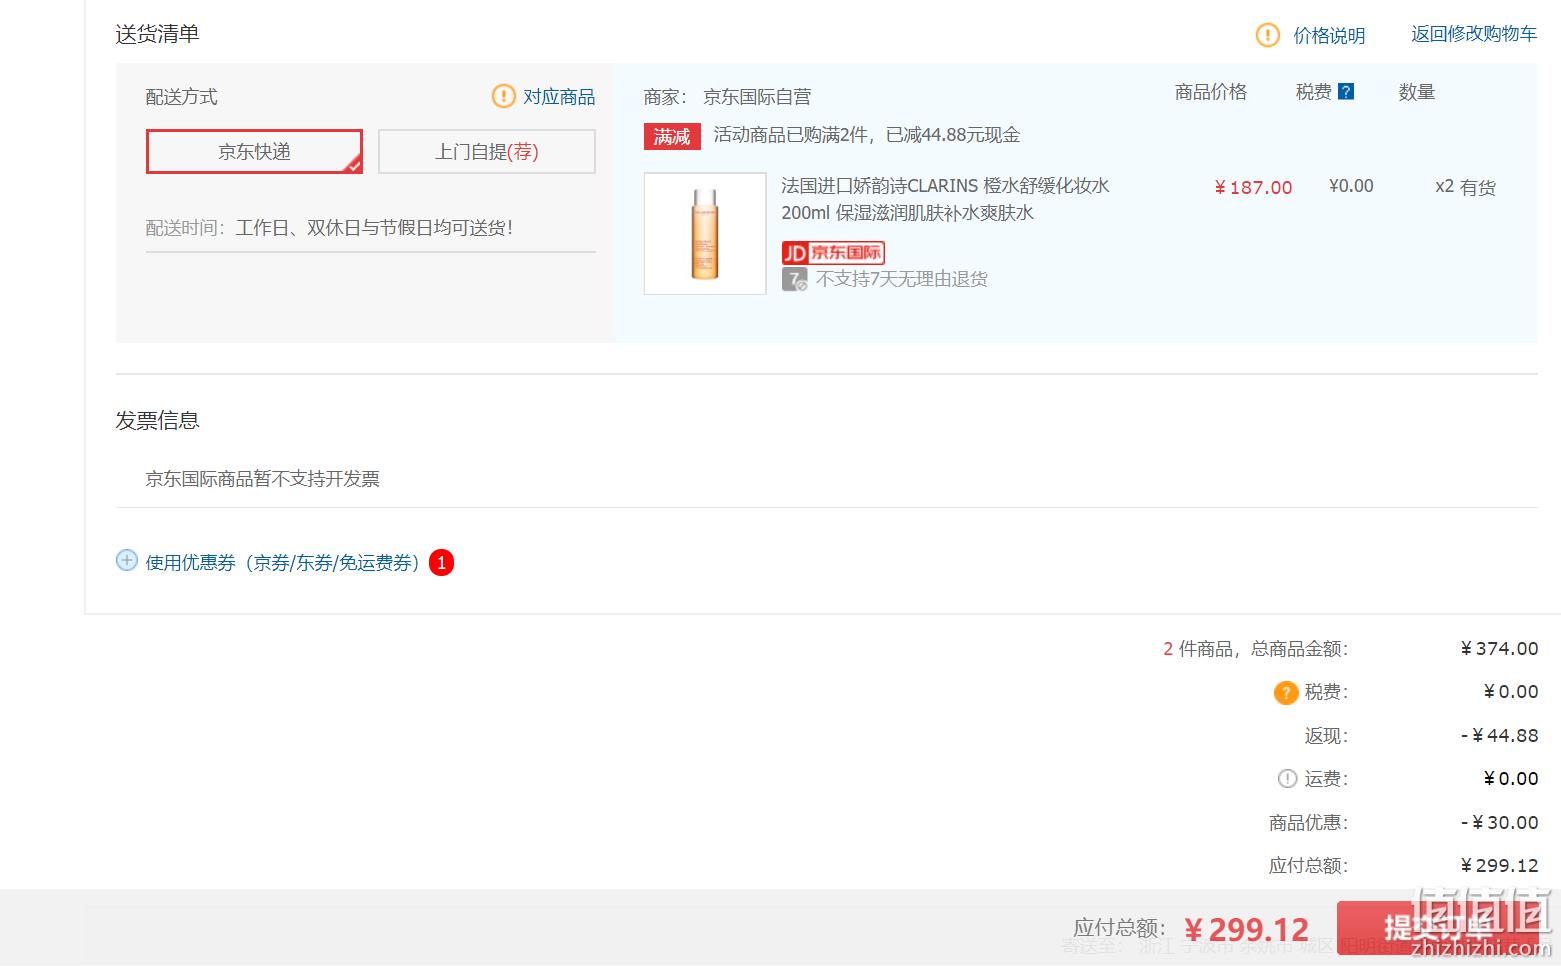Viewport: 1561px width, 966px height.
Task: Click the total goods amount ¥374.00
Action: click(1499, 649)
